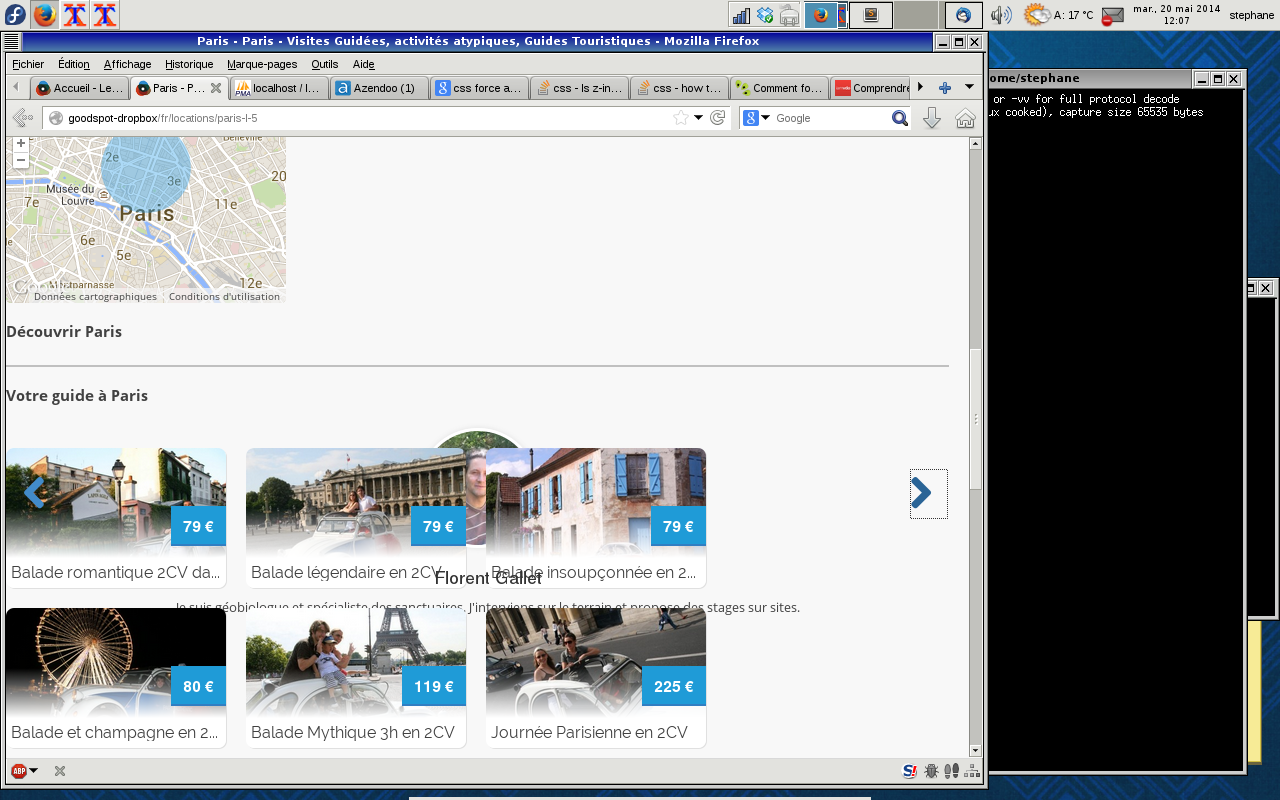Open the Édition menu
The height and width of the screenshot is (800, 1280).
[x=74, y=64]
